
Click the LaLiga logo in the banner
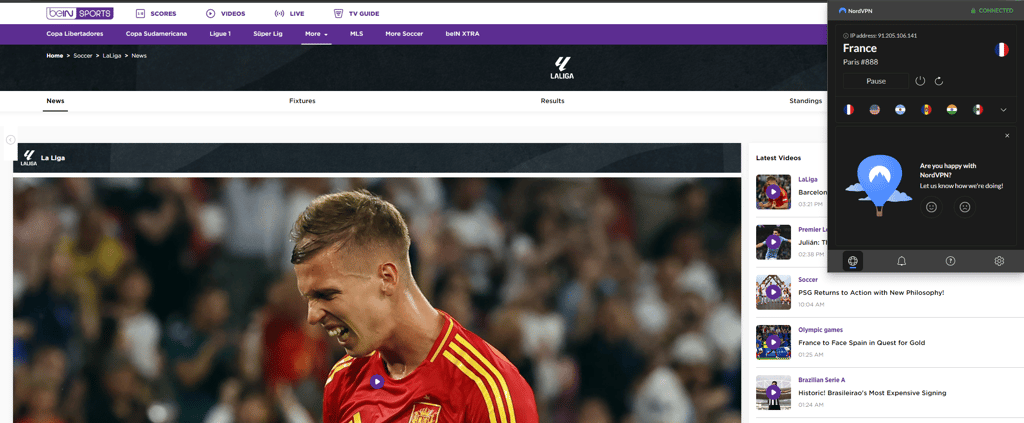point(562,68)
